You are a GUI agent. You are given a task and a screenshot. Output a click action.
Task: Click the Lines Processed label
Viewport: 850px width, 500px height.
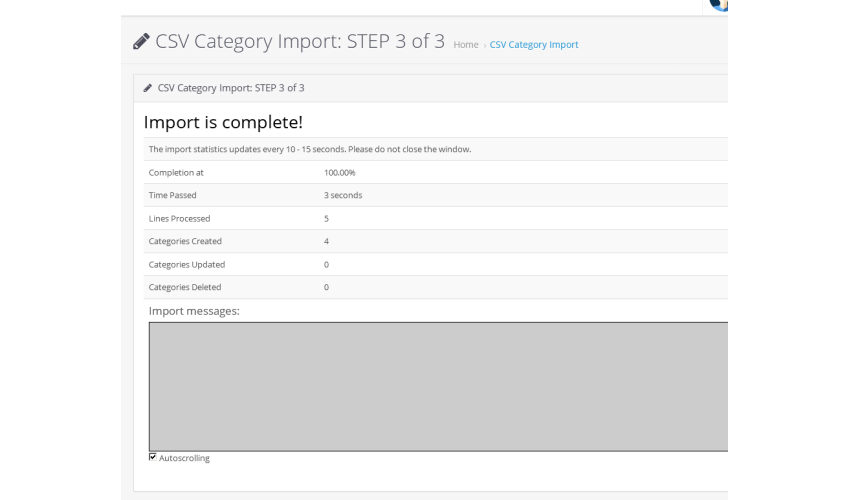(x=179, y=219)
